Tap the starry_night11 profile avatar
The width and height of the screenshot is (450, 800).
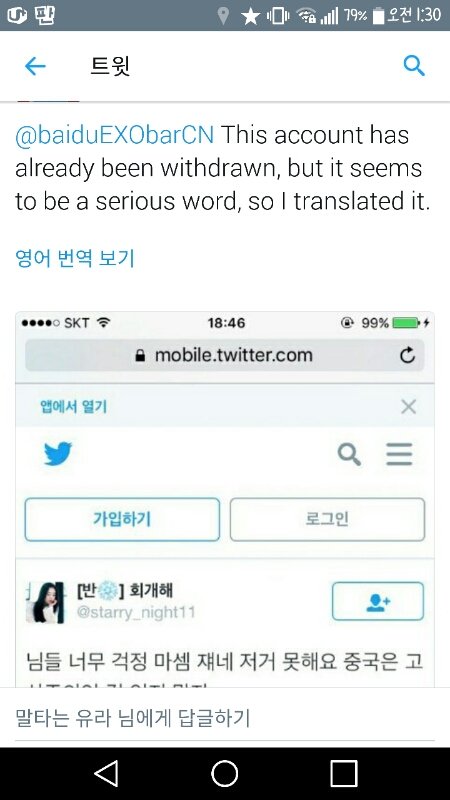point(45,602)
